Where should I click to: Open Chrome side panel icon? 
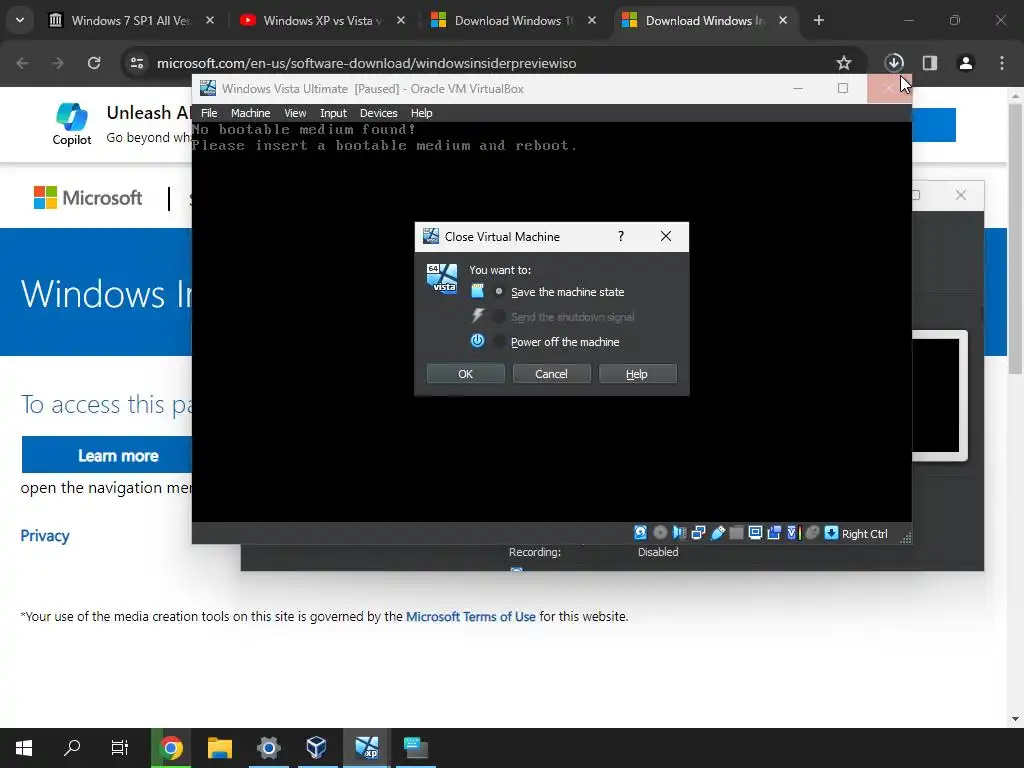click(x=929, y=63)
